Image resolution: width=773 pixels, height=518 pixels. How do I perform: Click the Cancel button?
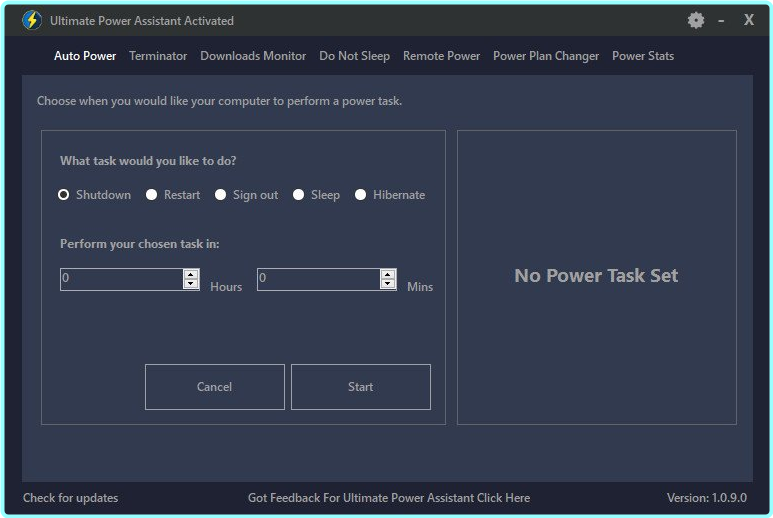point(214,387)
